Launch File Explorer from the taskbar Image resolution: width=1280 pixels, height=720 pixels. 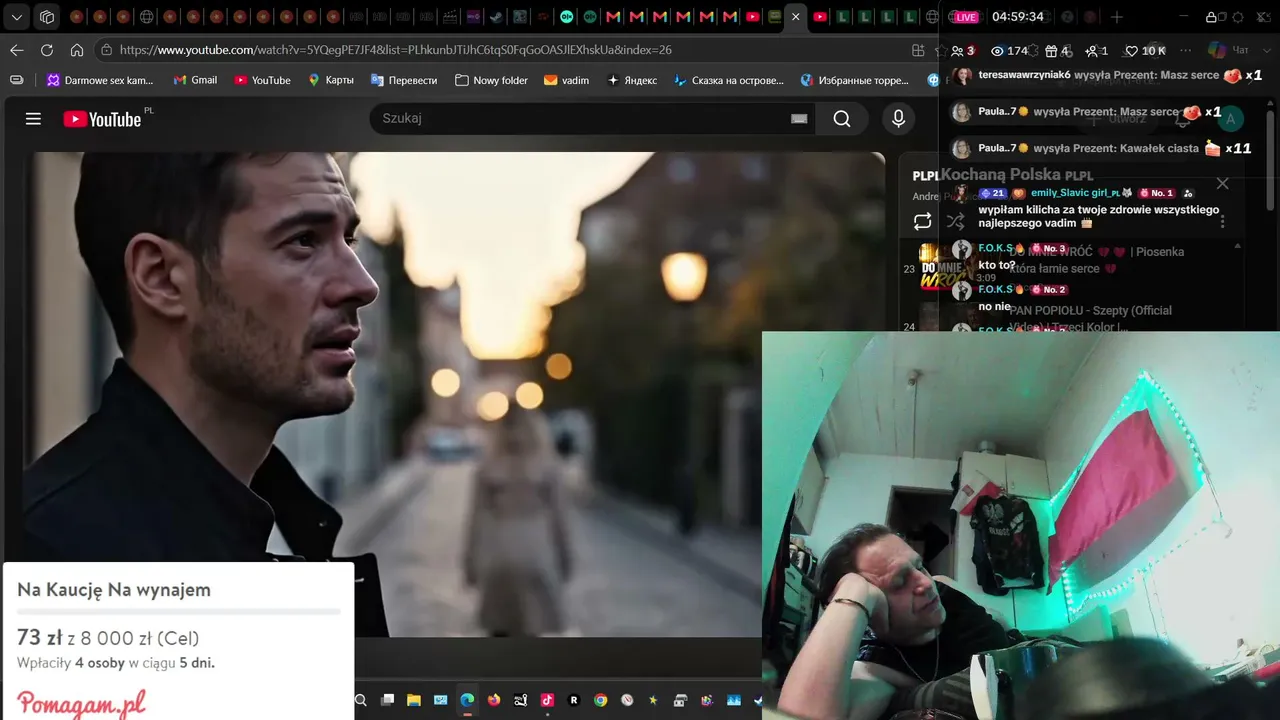tap(414, 700)
